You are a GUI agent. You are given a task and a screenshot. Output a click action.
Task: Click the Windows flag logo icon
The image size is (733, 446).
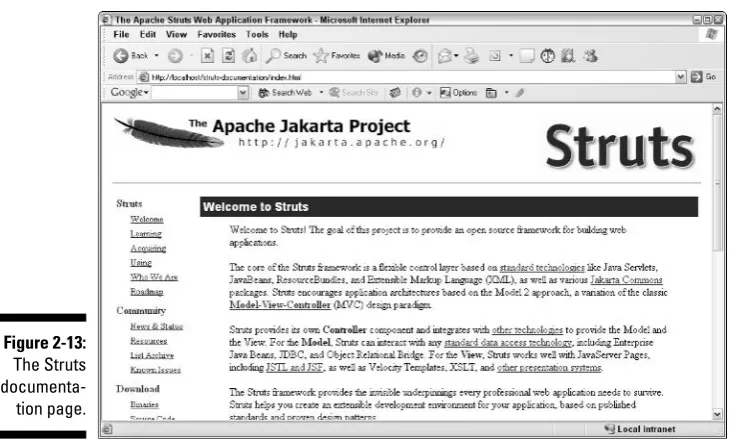(711, 34)
